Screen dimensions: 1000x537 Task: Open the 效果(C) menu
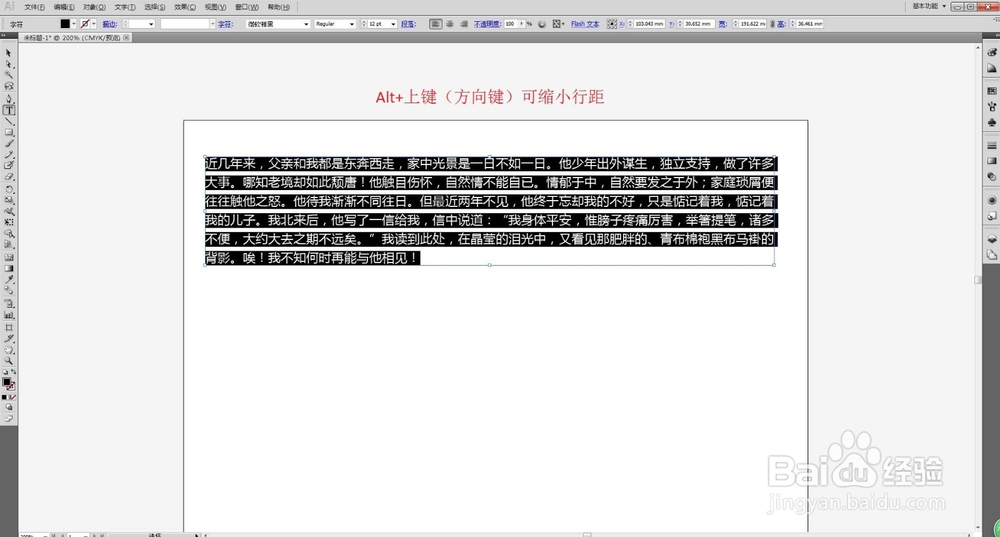click(185, 7)
